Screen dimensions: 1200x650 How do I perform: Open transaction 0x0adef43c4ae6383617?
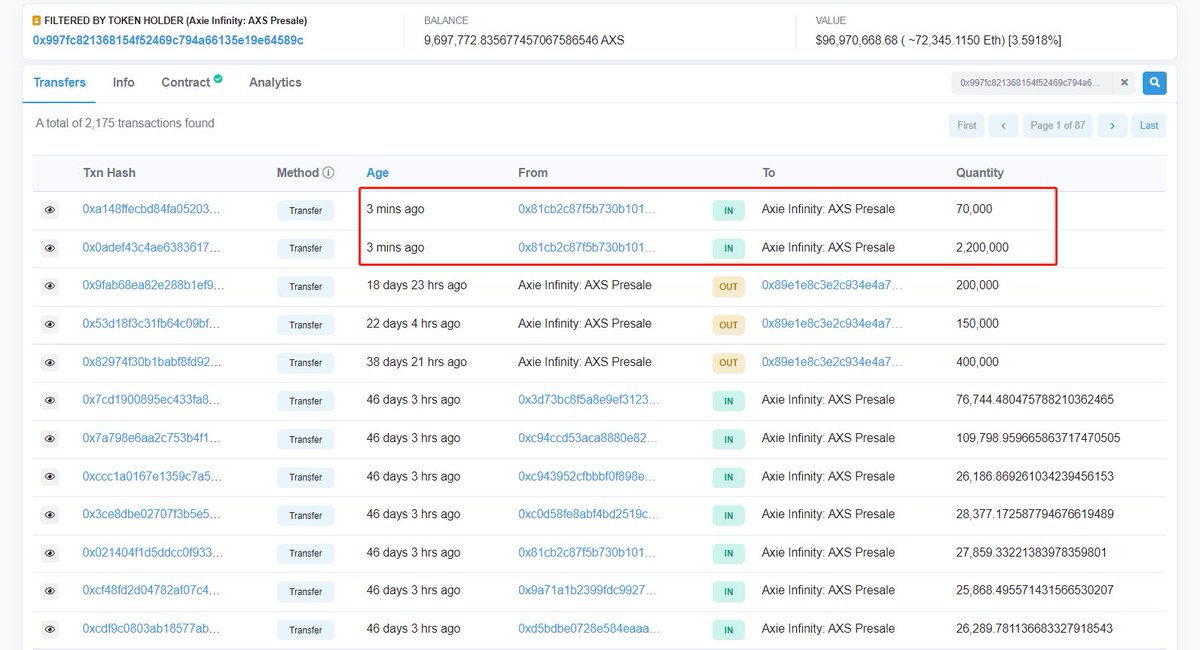151,247
